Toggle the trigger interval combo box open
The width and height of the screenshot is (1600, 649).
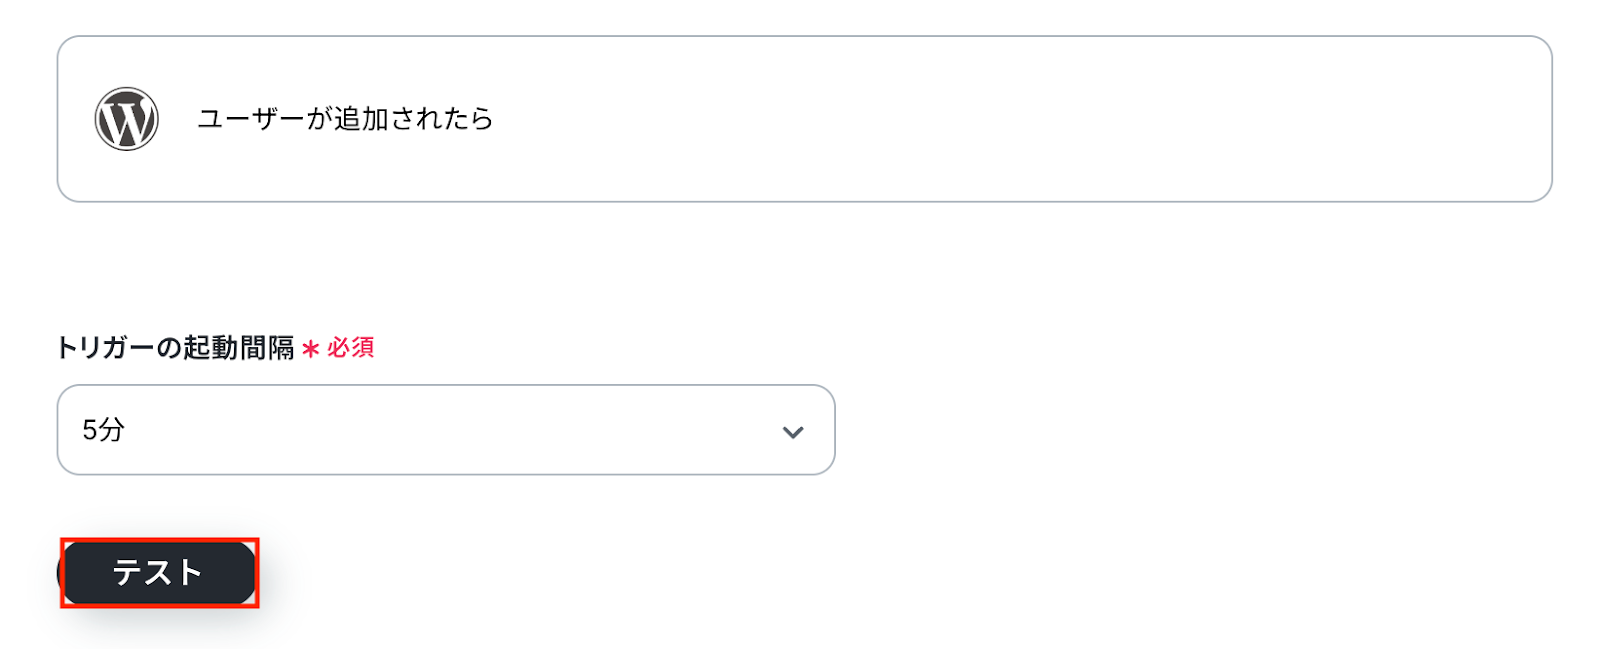445,430
